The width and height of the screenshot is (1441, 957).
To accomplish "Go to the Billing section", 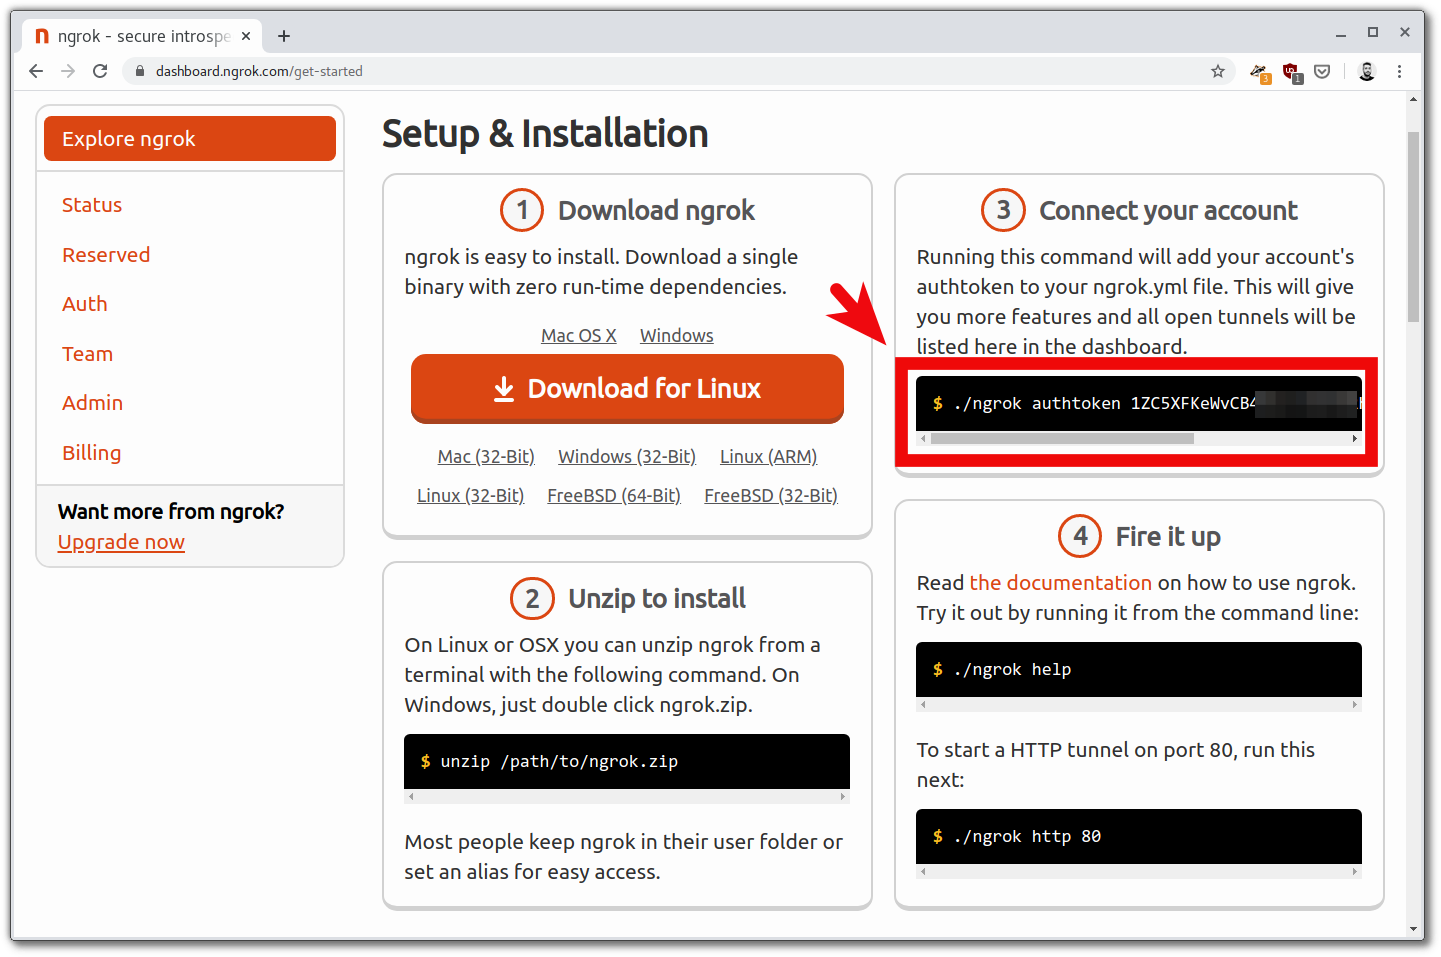I will point(92,453).
